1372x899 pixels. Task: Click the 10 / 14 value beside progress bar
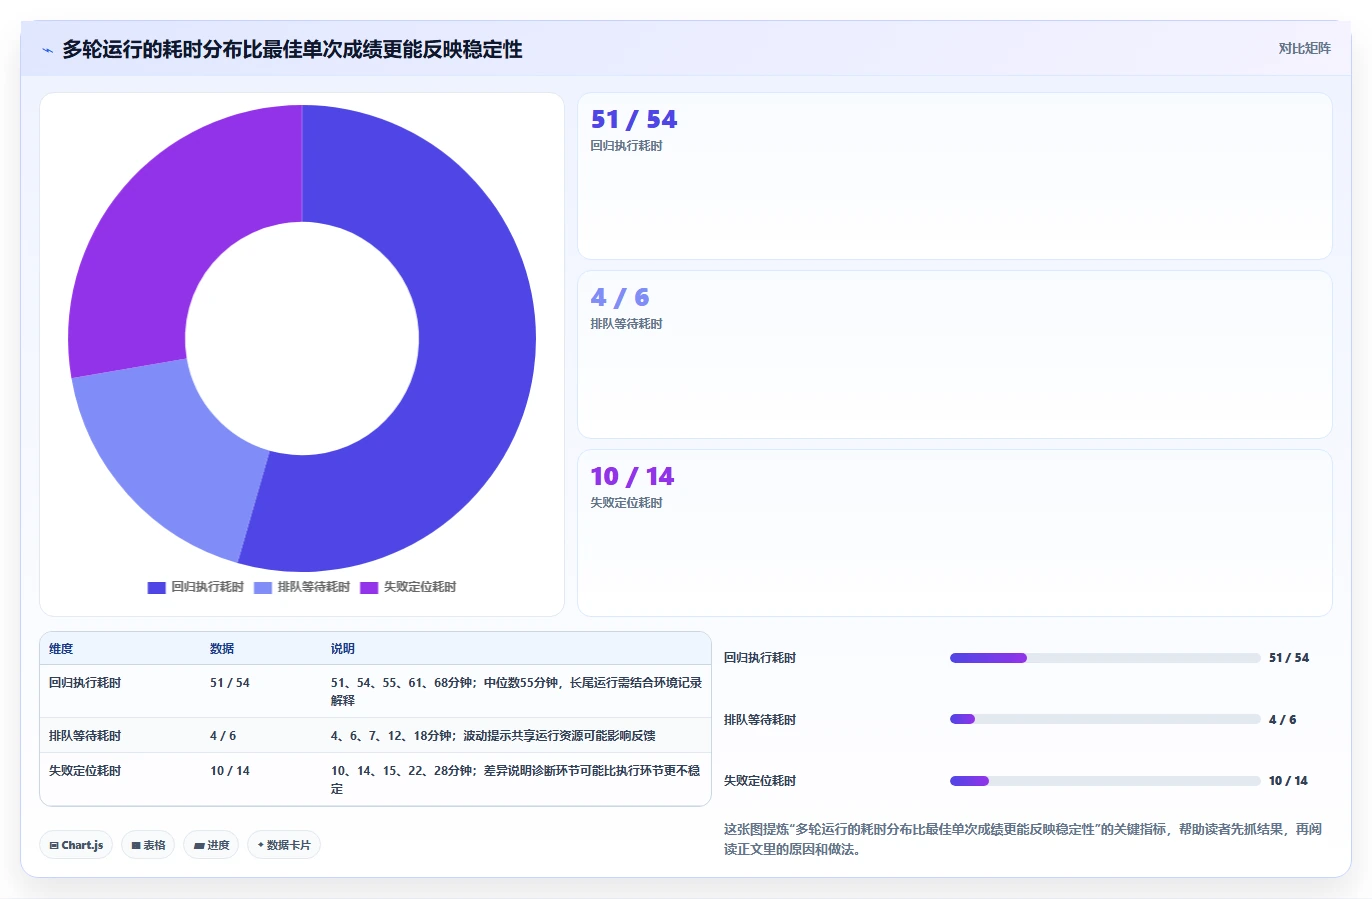(1288, 781)
